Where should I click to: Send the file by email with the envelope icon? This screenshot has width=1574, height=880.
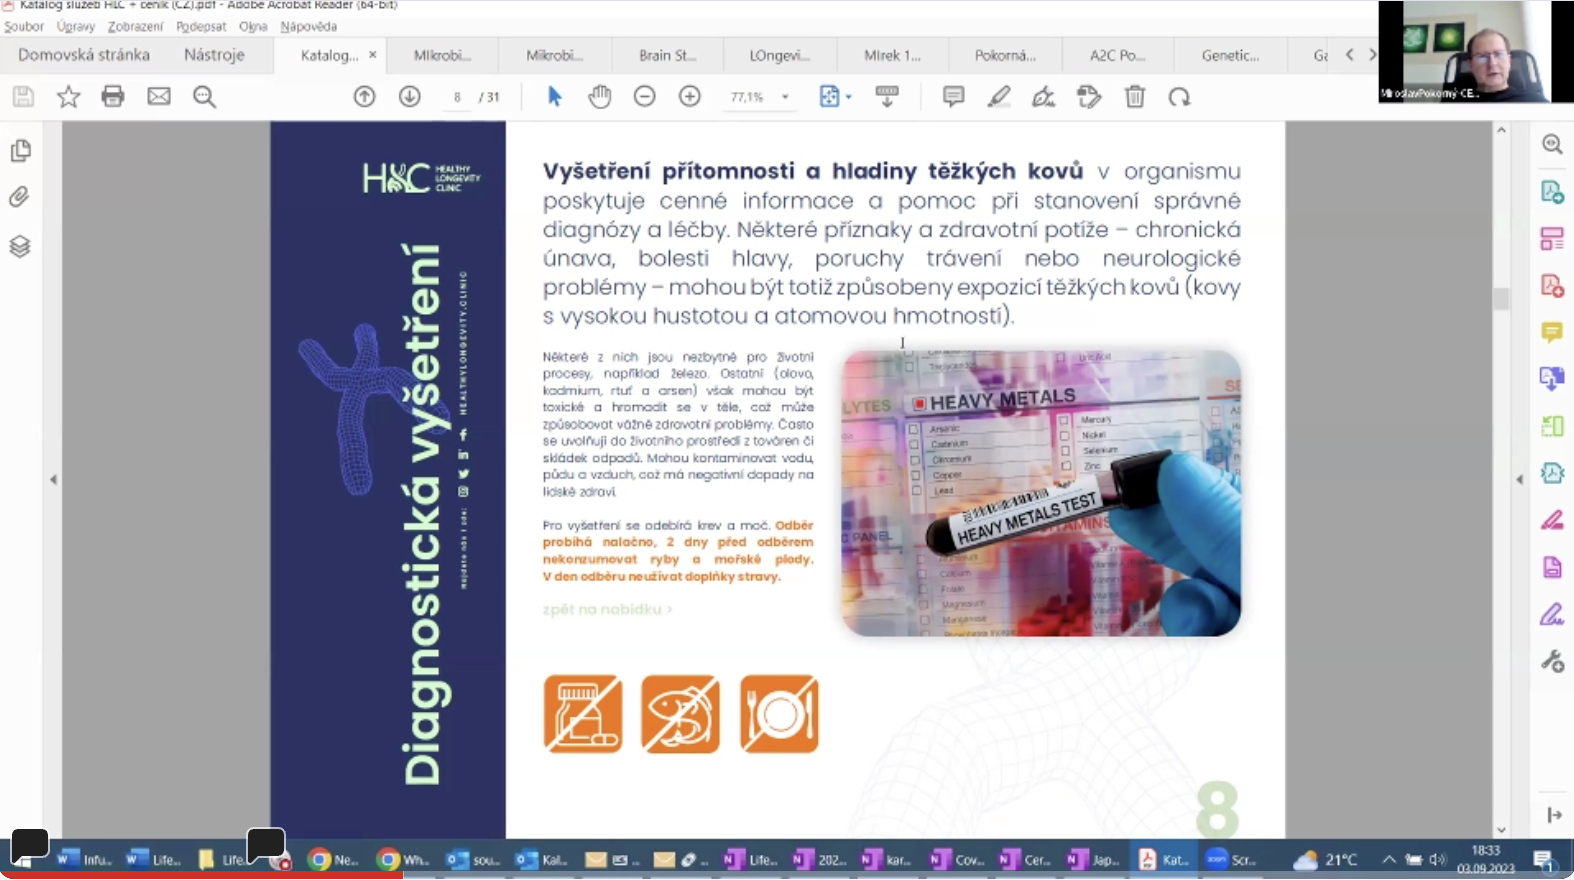(x=159, y=97)
